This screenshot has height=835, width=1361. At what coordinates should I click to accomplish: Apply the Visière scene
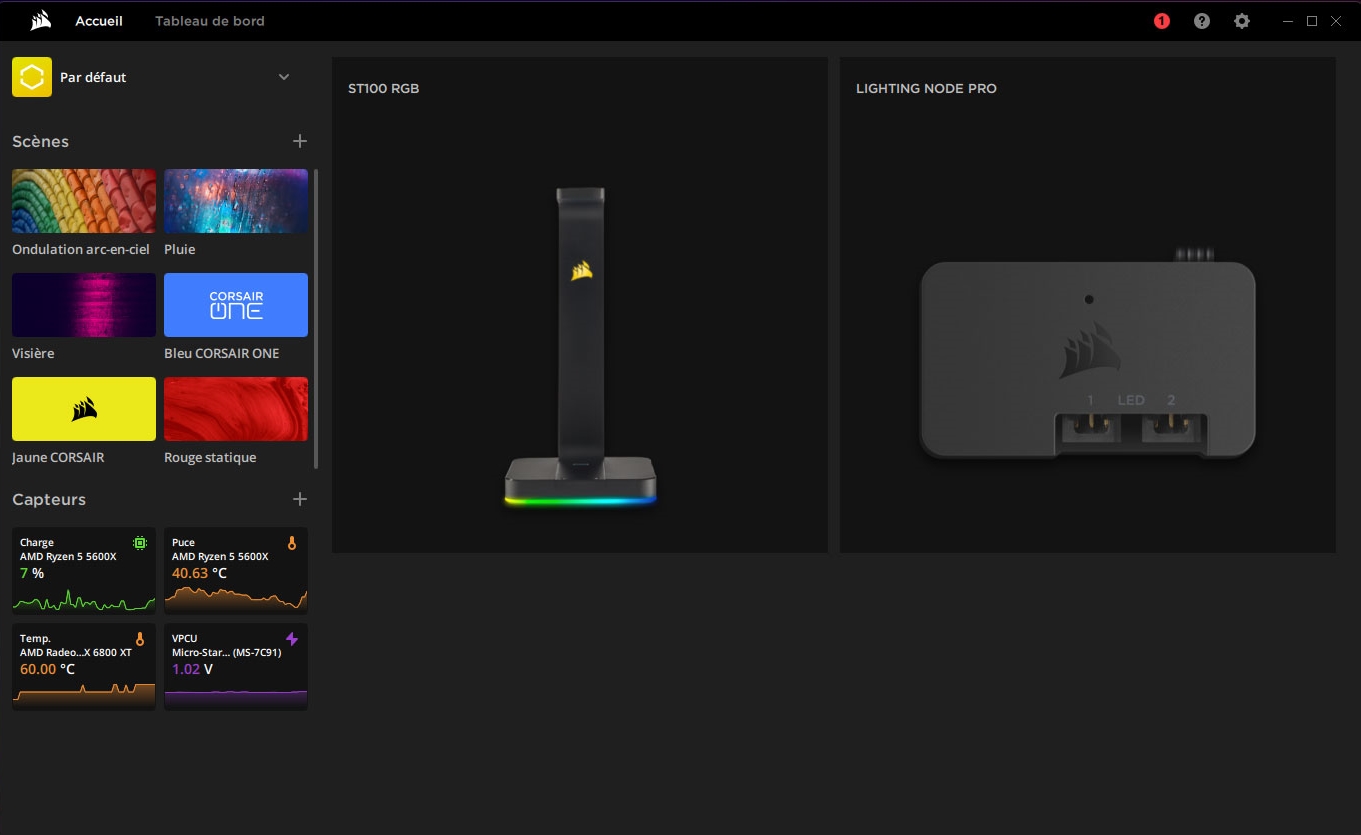84,305
